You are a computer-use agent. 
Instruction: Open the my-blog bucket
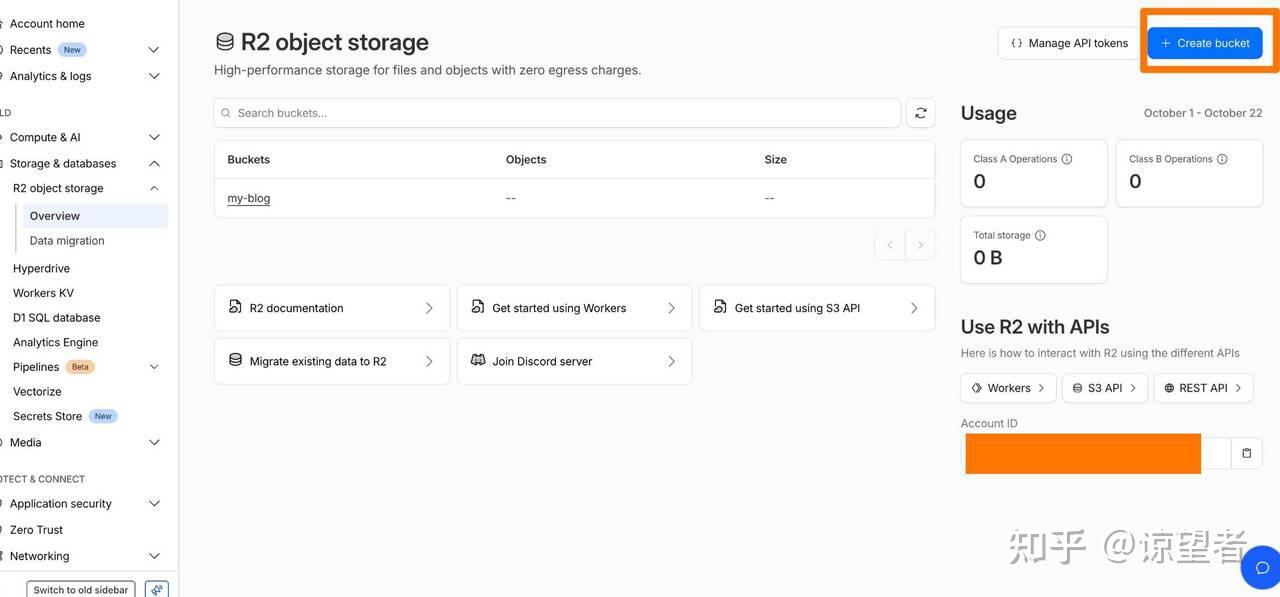(x=248, y=196)
